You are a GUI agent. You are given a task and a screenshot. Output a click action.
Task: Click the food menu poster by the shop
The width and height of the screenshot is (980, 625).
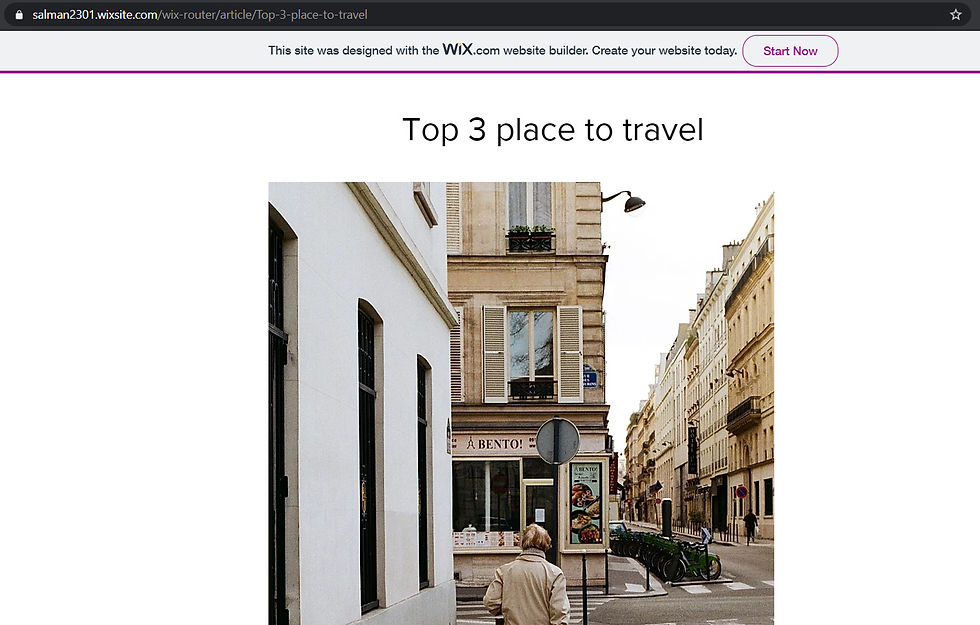[x=586, y=504]
